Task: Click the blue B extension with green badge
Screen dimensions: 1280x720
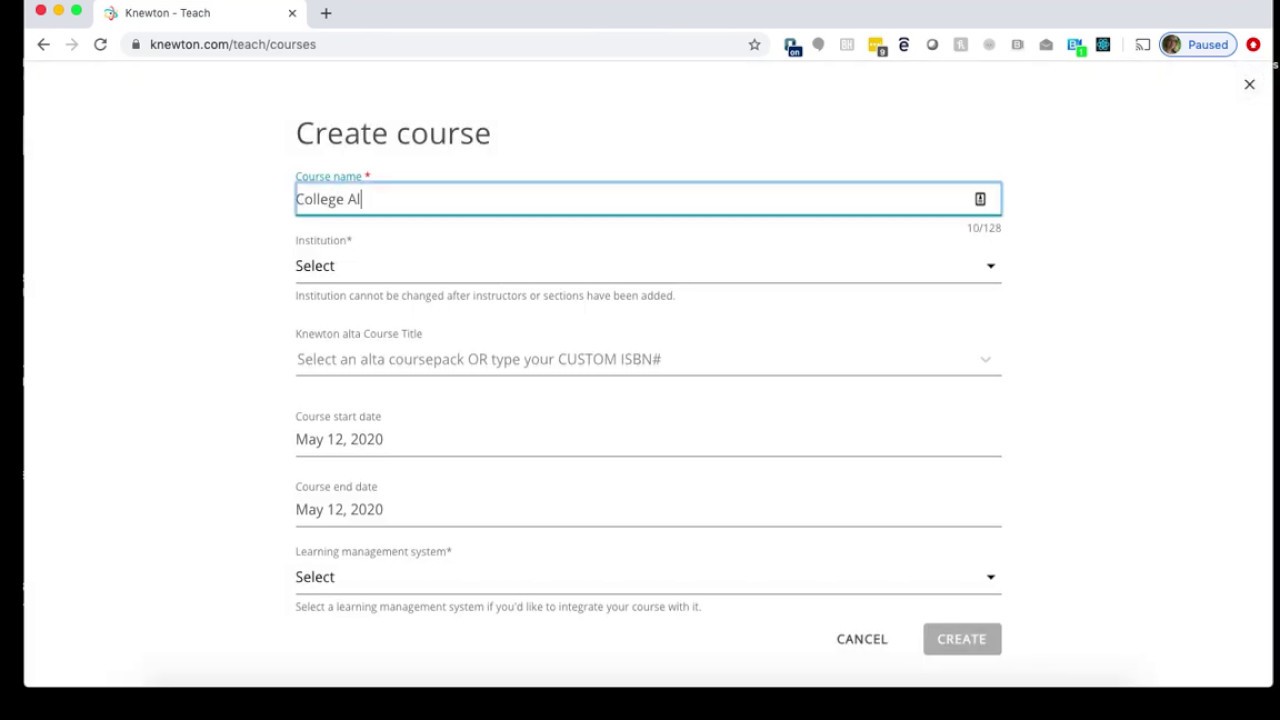Action: [x=1076, y=45]
